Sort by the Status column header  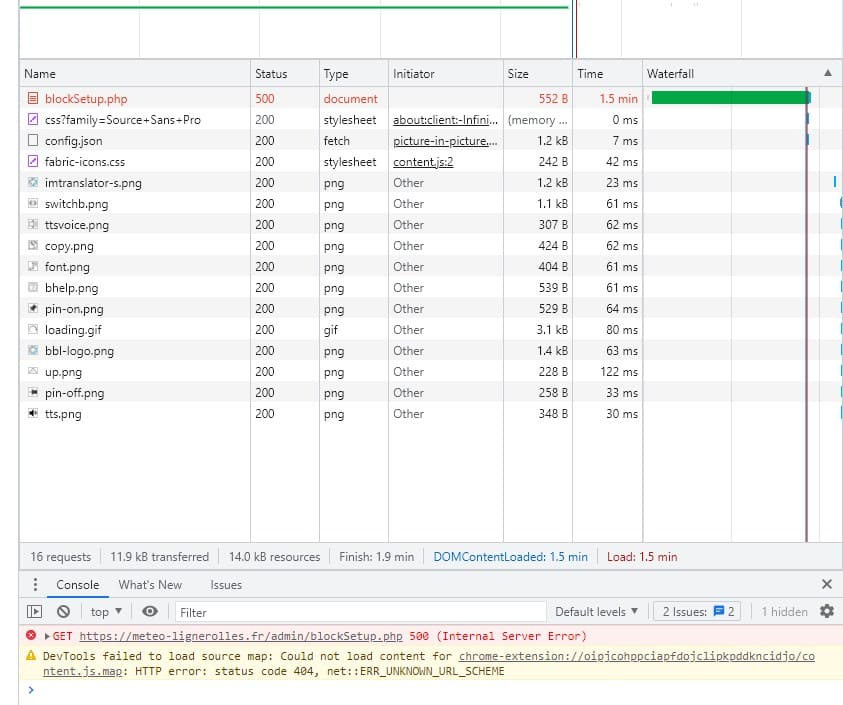coord(285,74)
